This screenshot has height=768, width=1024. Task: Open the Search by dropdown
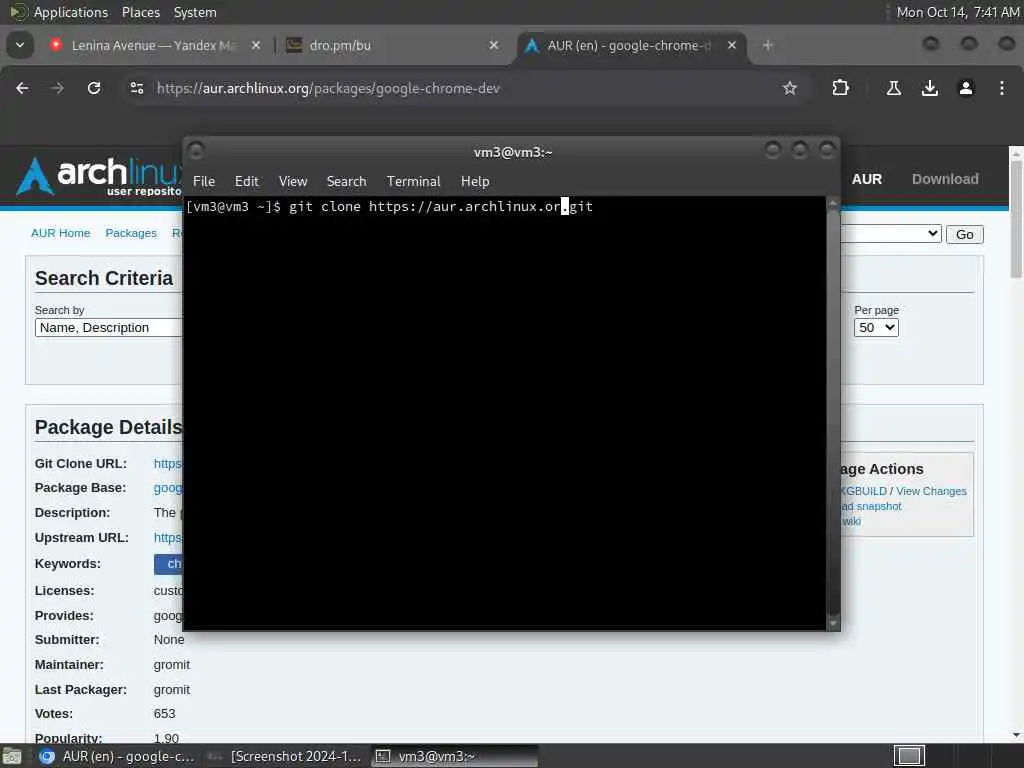[108, 328]
